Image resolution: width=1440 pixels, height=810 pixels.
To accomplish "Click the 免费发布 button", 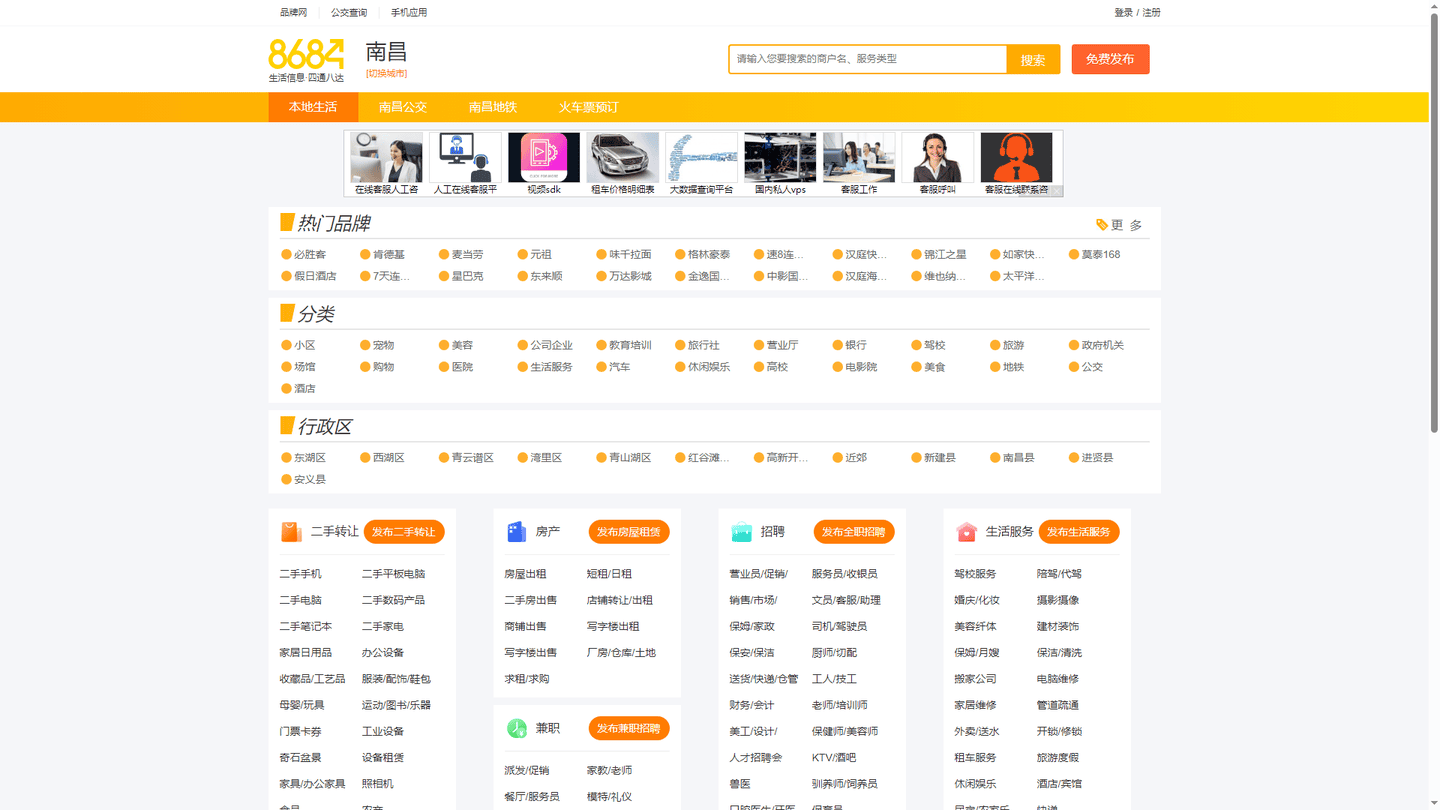I will pos(1110,59).
